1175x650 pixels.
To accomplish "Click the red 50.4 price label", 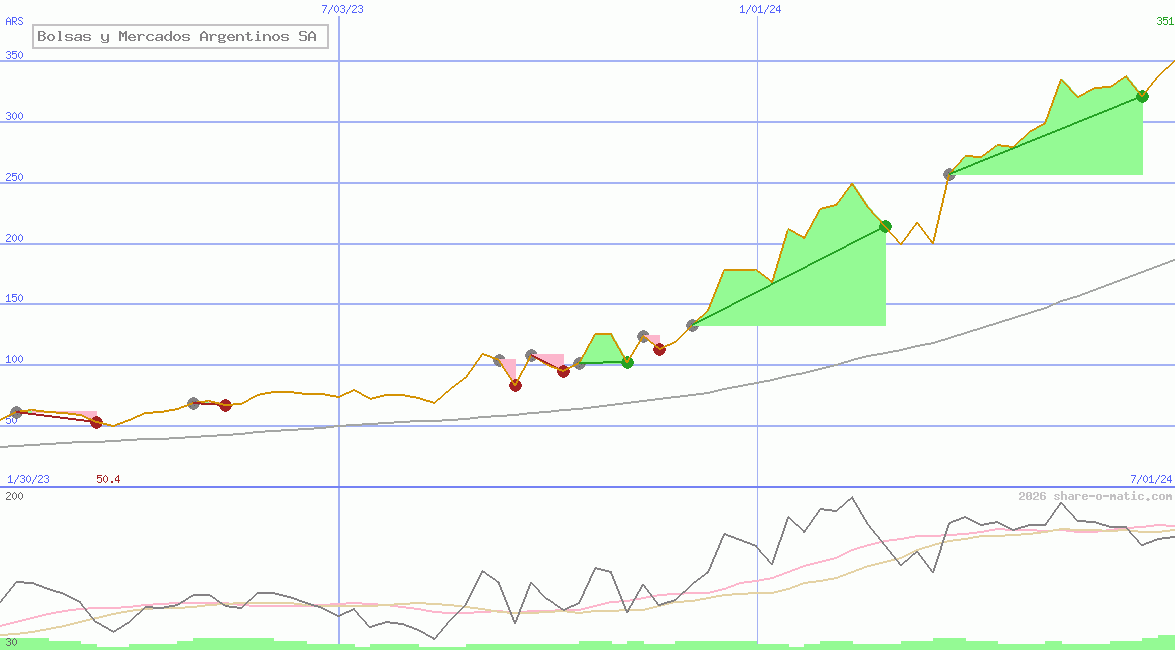I will coord(108,480).
